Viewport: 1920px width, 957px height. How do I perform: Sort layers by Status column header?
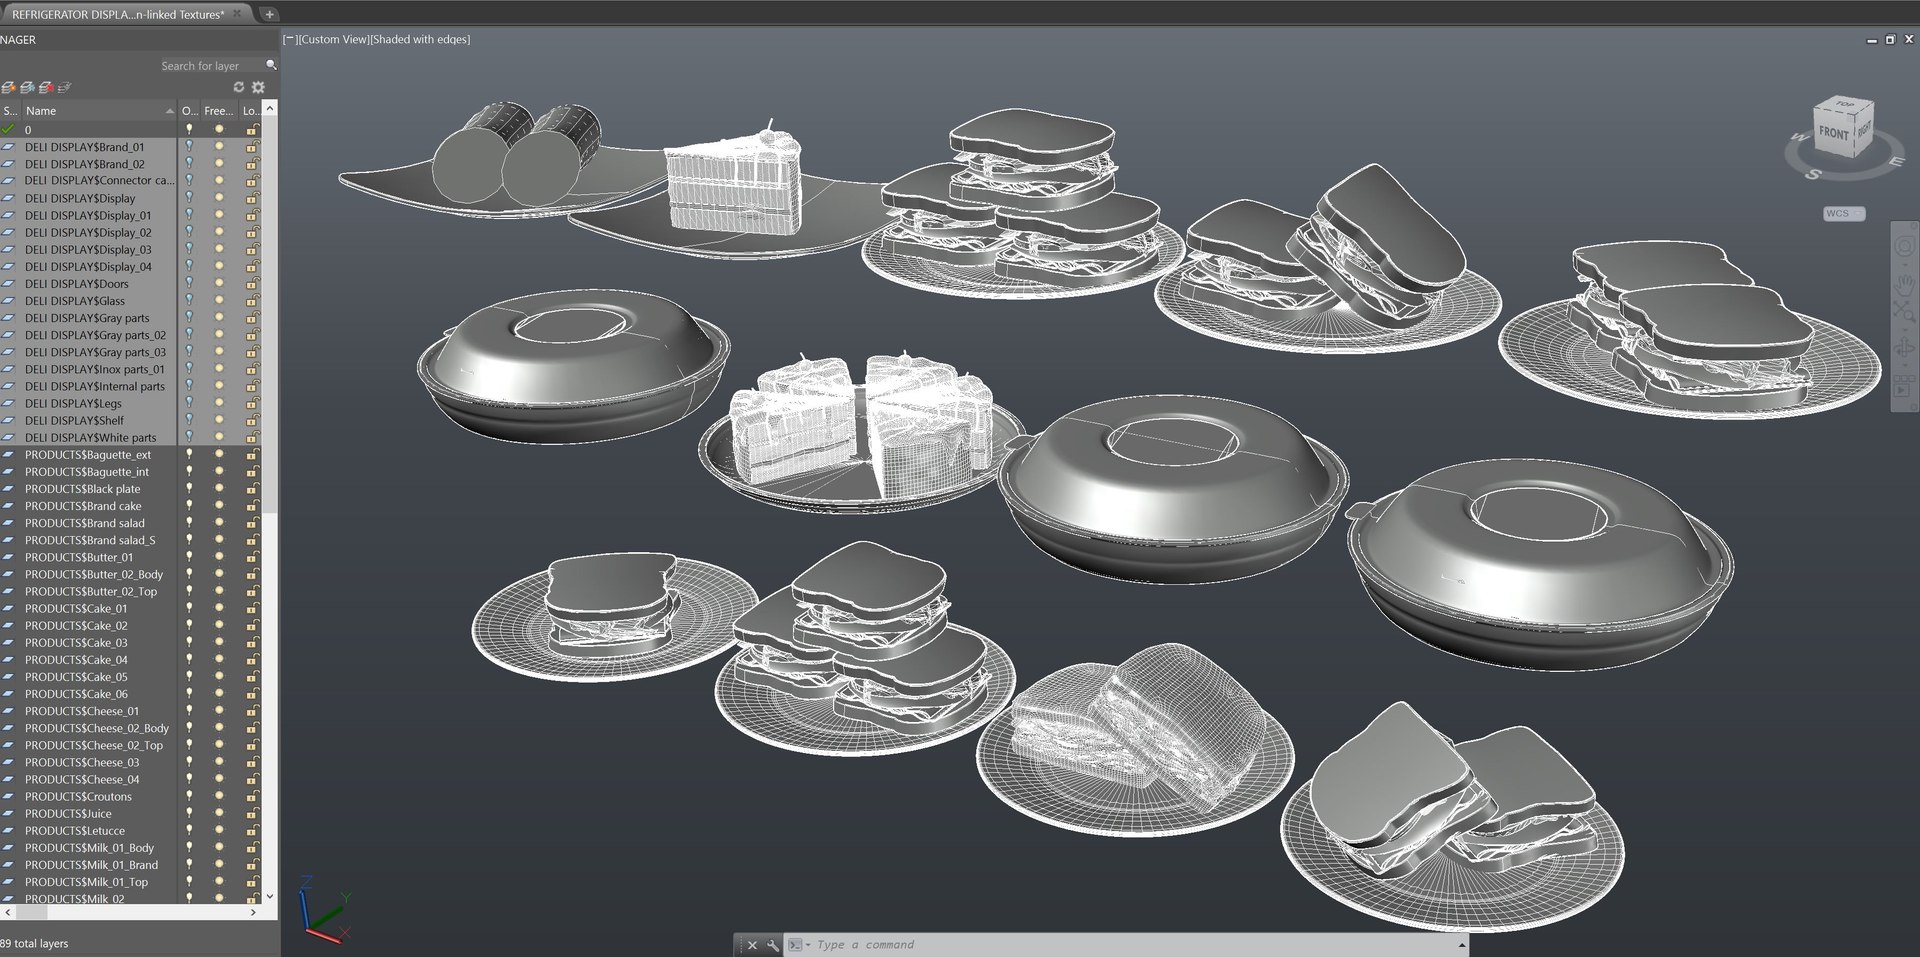(x=10, y=110)
